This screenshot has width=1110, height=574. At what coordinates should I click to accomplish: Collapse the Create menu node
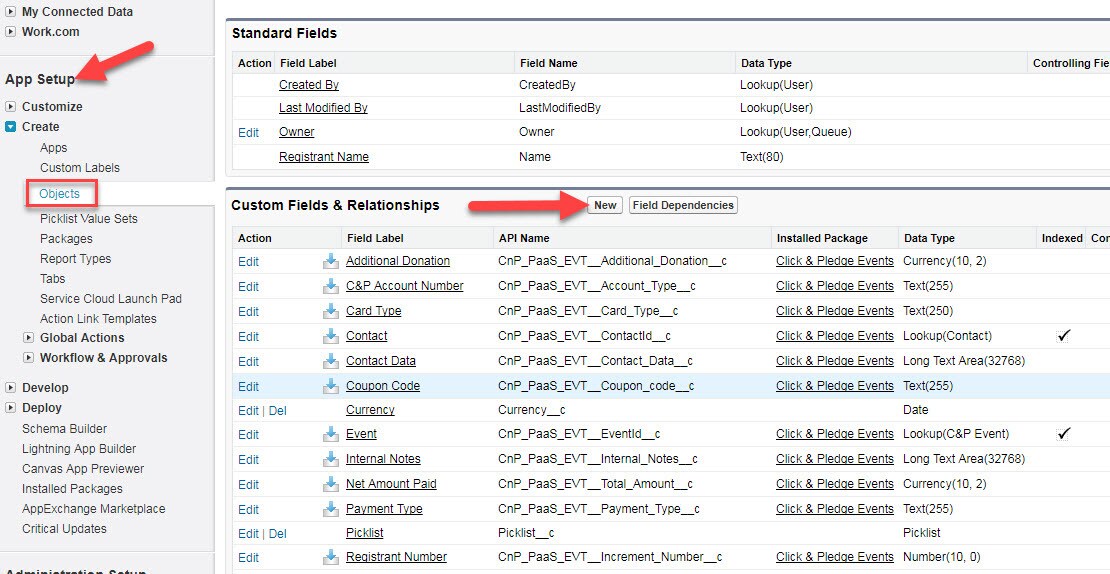(11, 127)
